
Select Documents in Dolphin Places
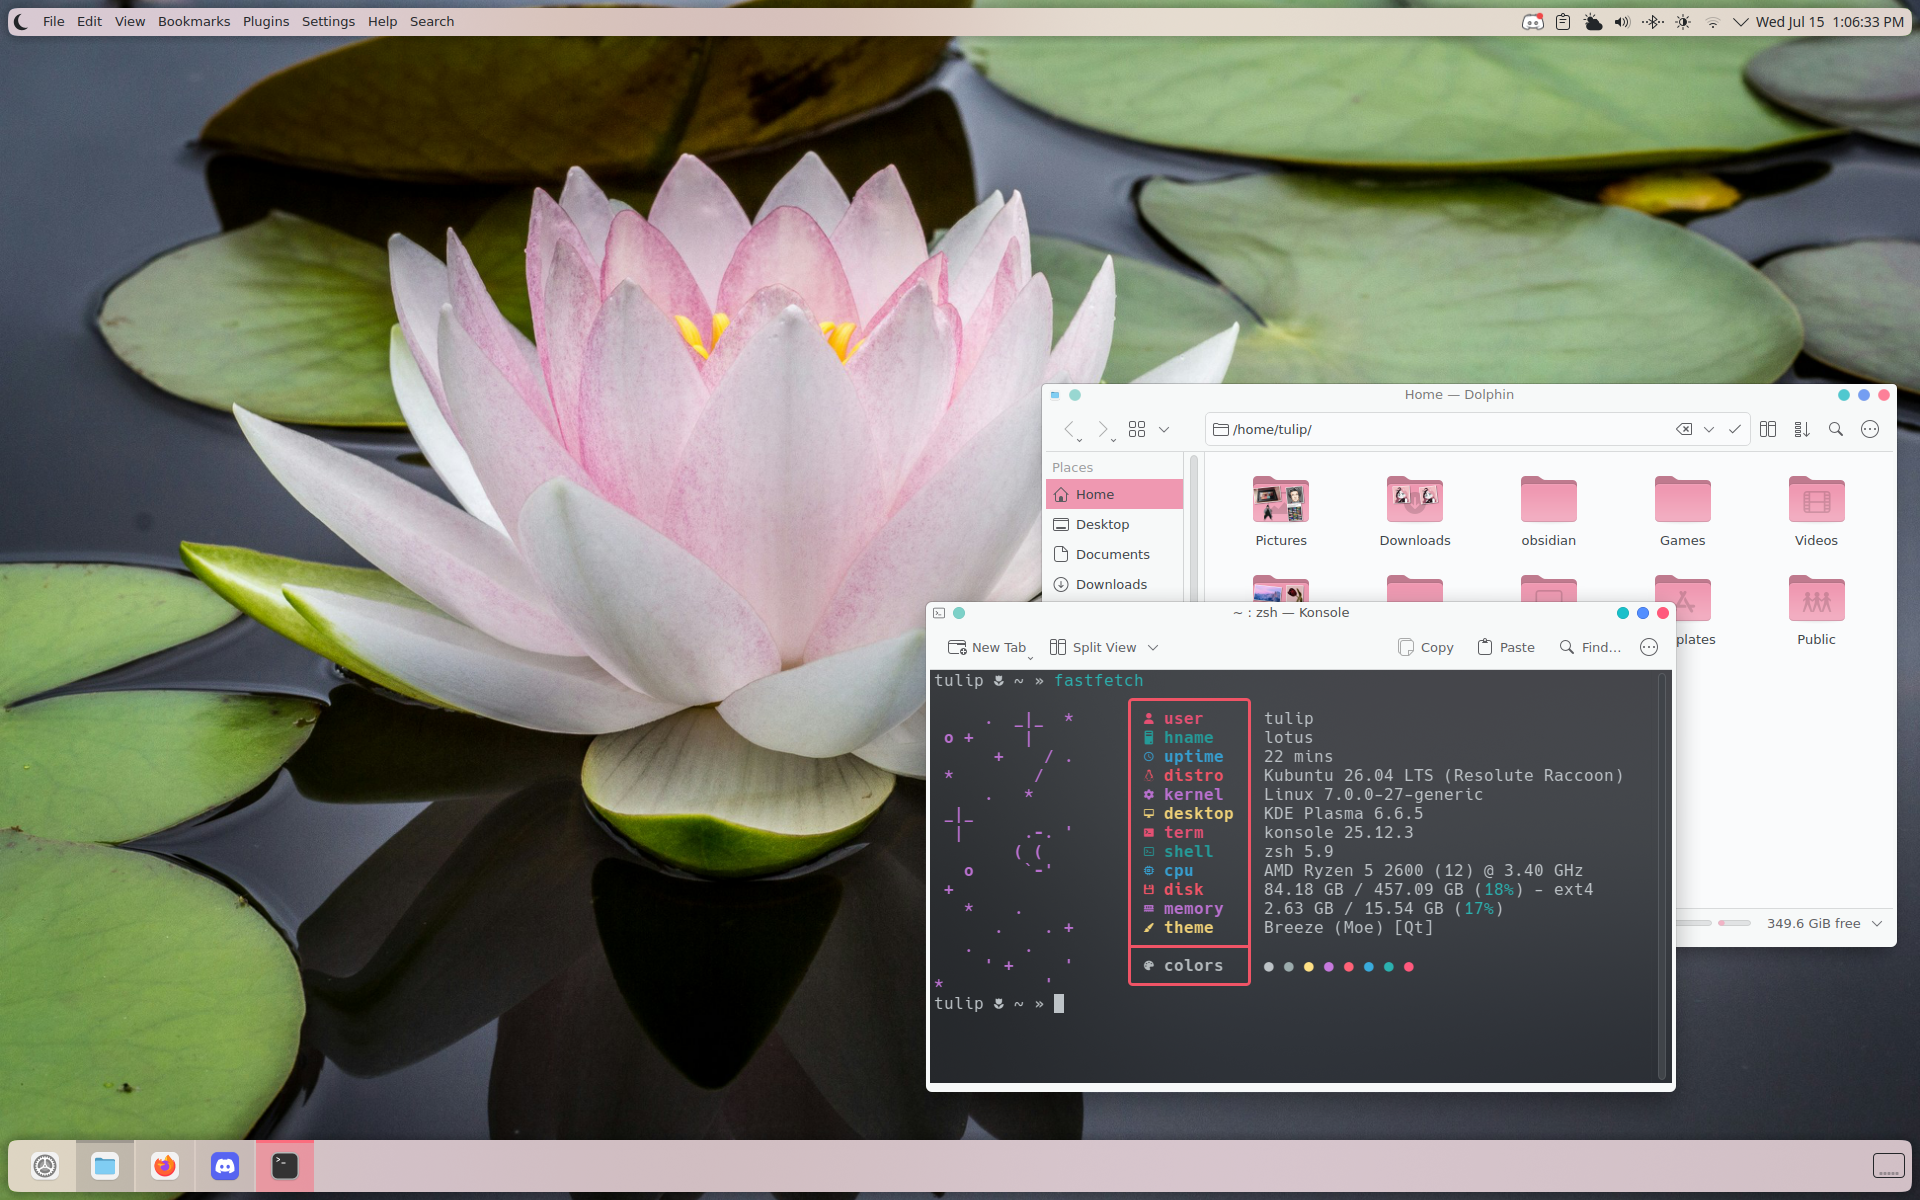point(1114,554)
